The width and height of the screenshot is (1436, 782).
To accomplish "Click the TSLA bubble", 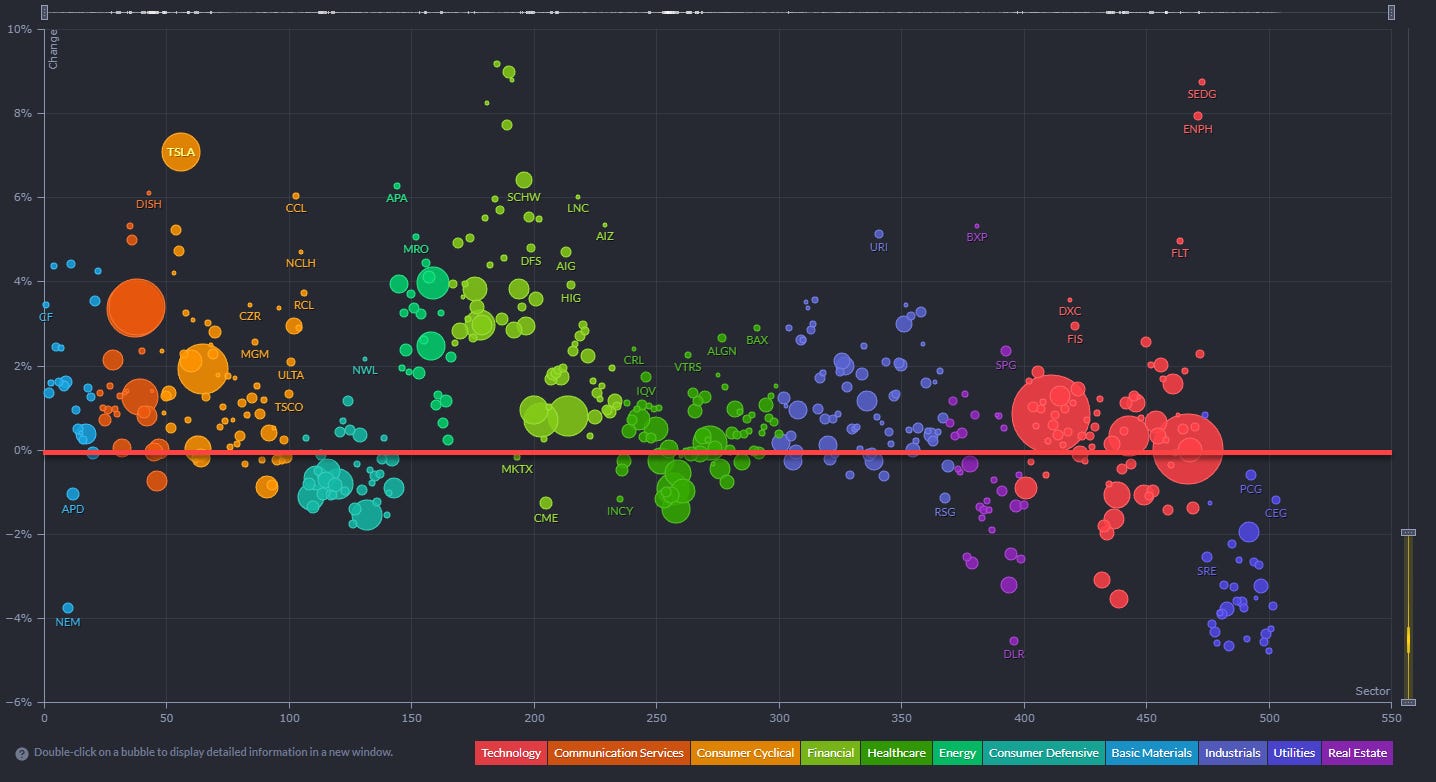I will [181, 152].
